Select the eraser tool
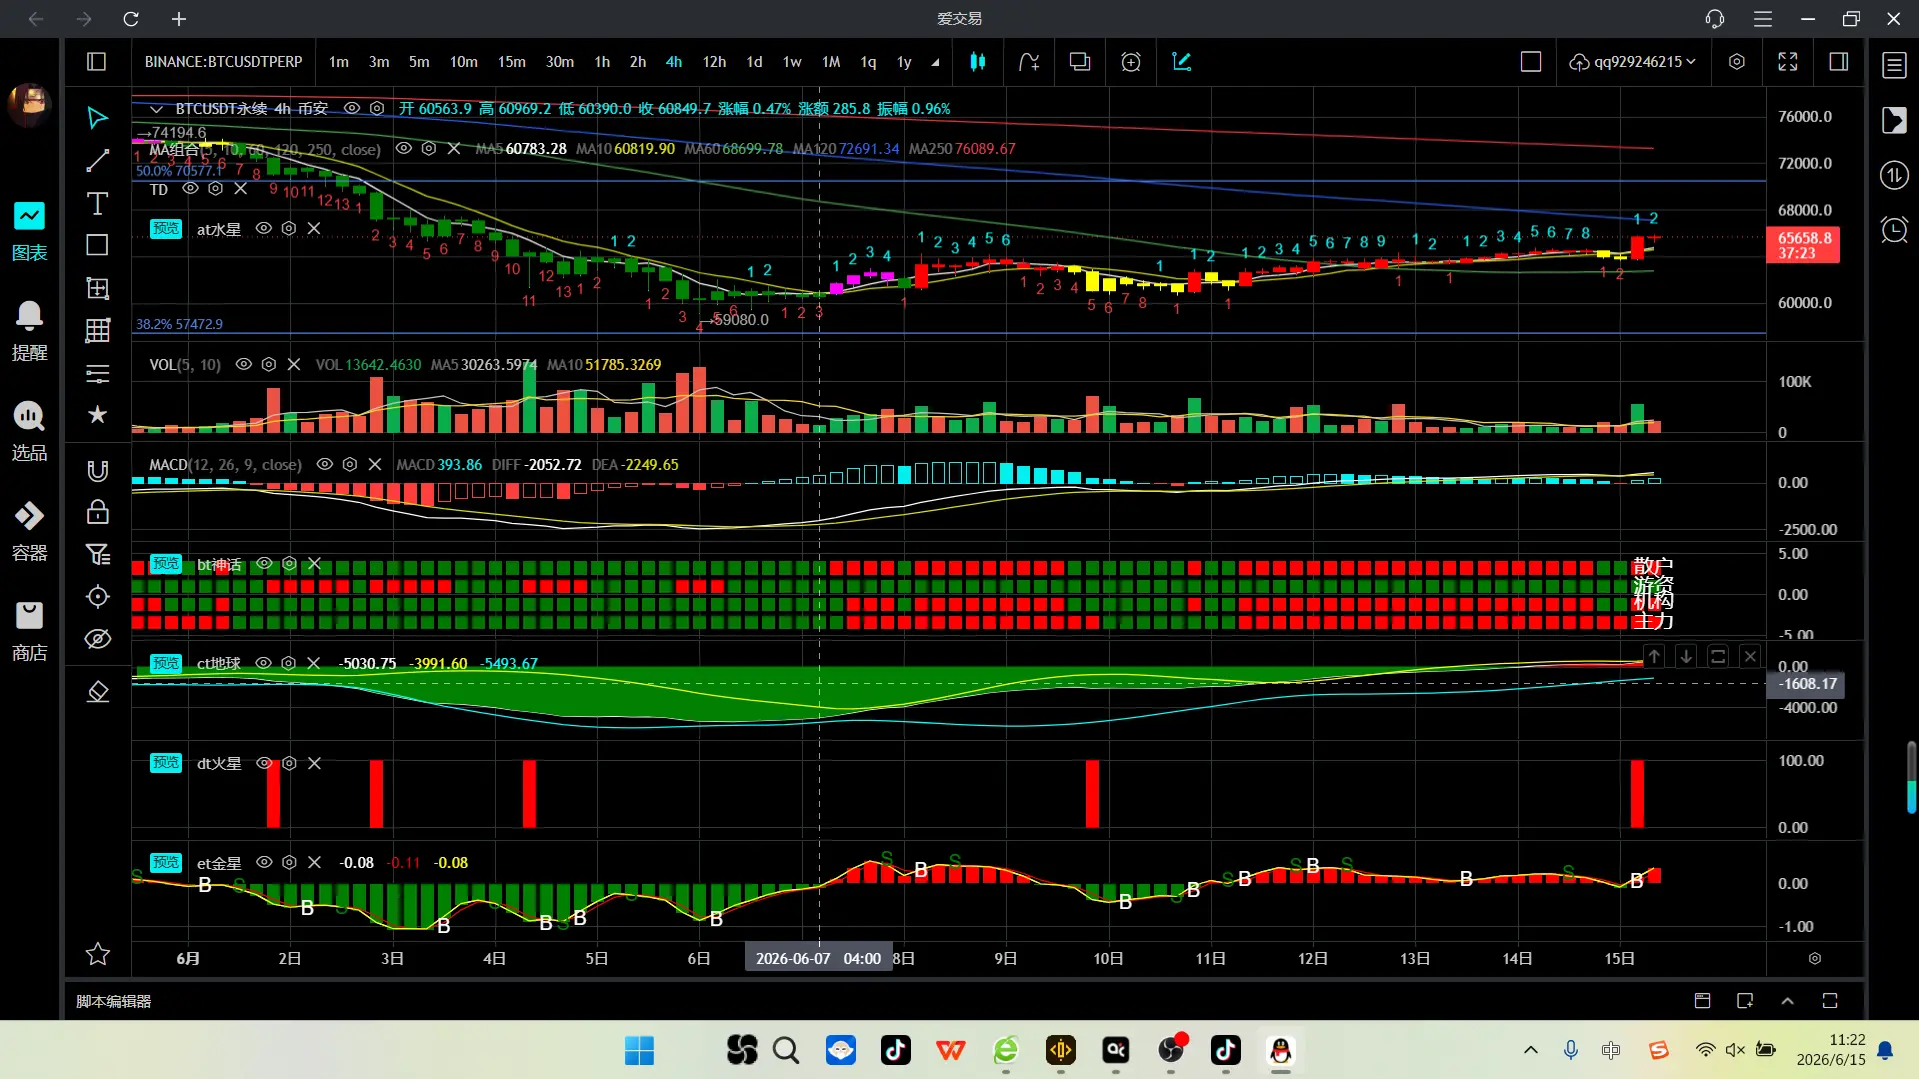 (97, 692)
